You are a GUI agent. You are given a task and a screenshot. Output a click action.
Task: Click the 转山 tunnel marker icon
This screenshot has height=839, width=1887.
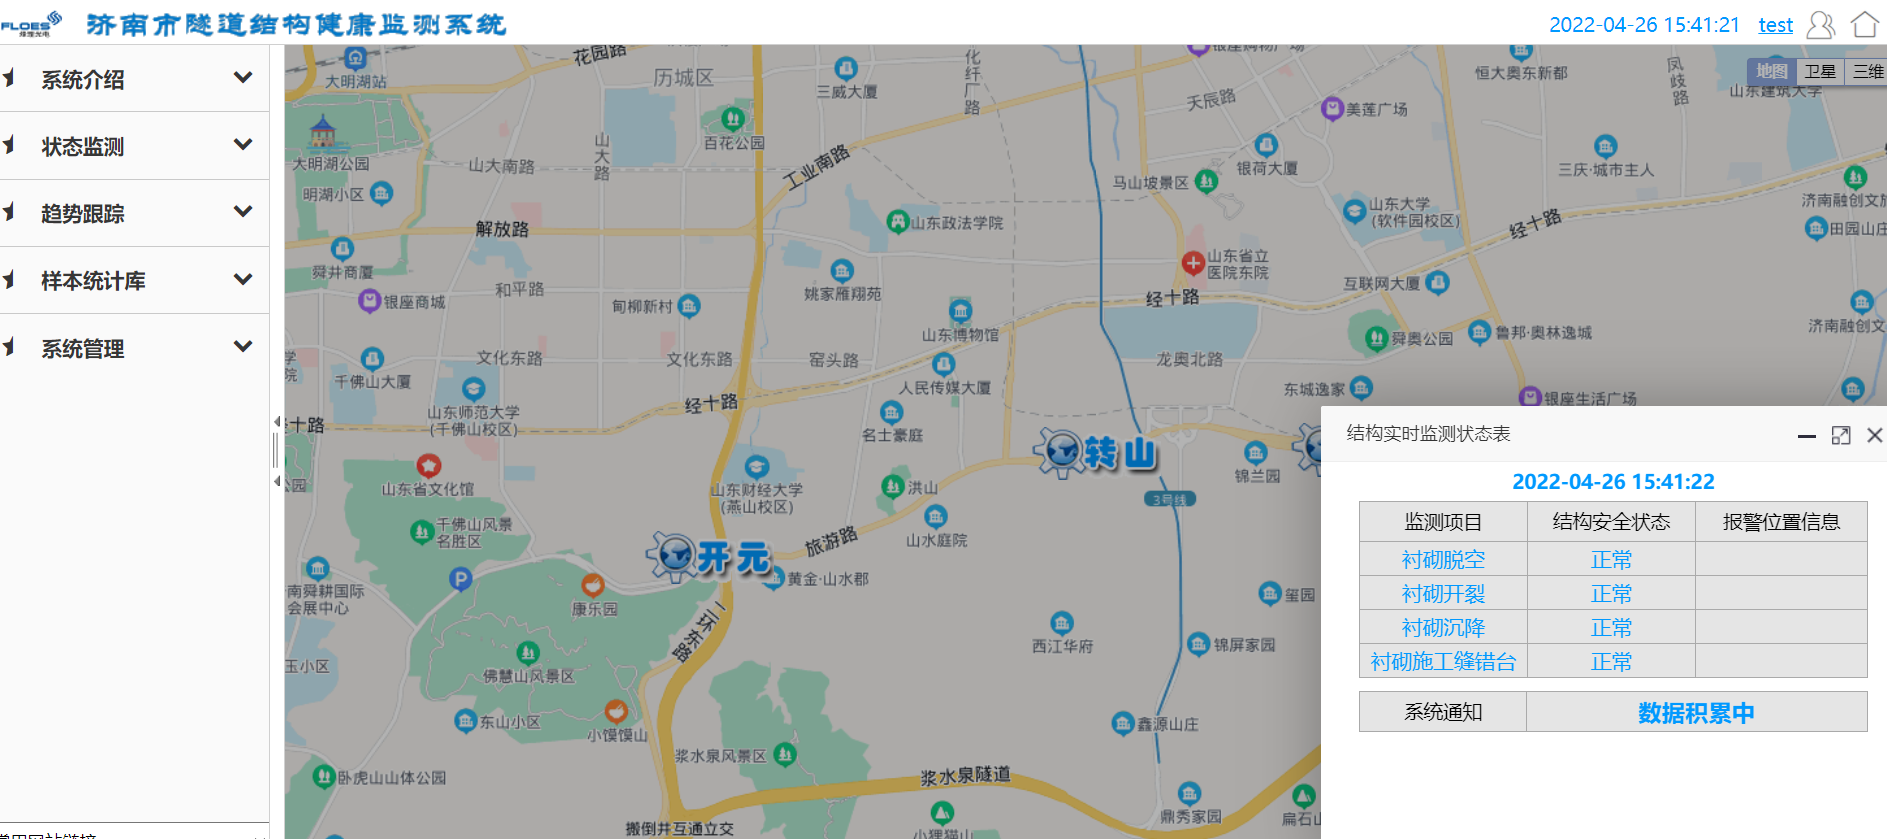coord(1059,452)
